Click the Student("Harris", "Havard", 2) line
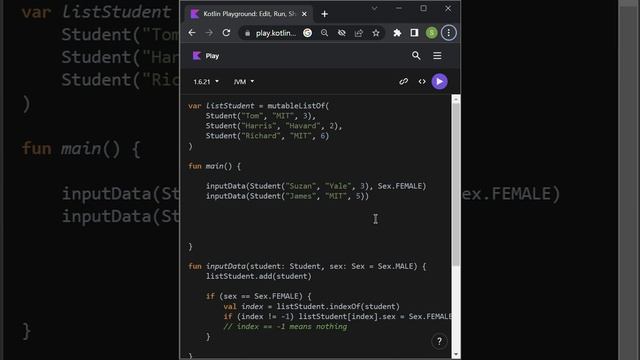640x360 pixels. click(x=274, y=126)
